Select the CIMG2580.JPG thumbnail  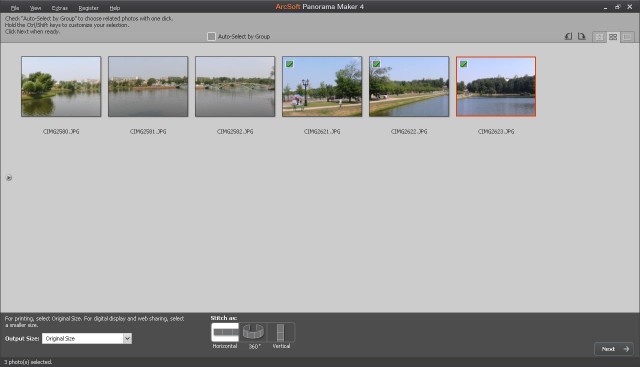pyautogui.click(x=61, y=87)
